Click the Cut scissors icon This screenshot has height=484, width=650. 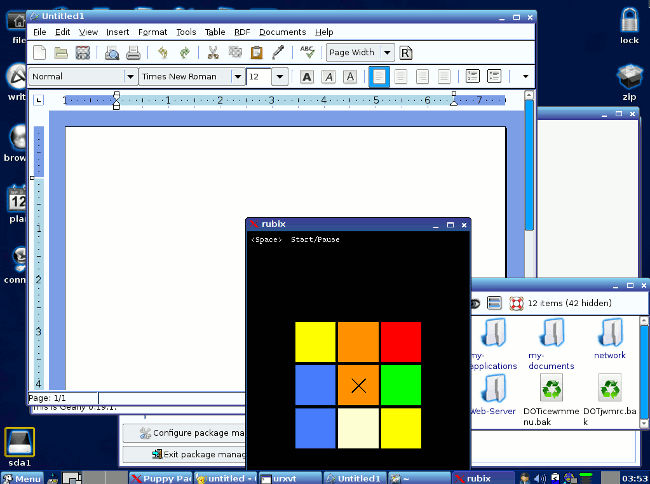point(212,52)
